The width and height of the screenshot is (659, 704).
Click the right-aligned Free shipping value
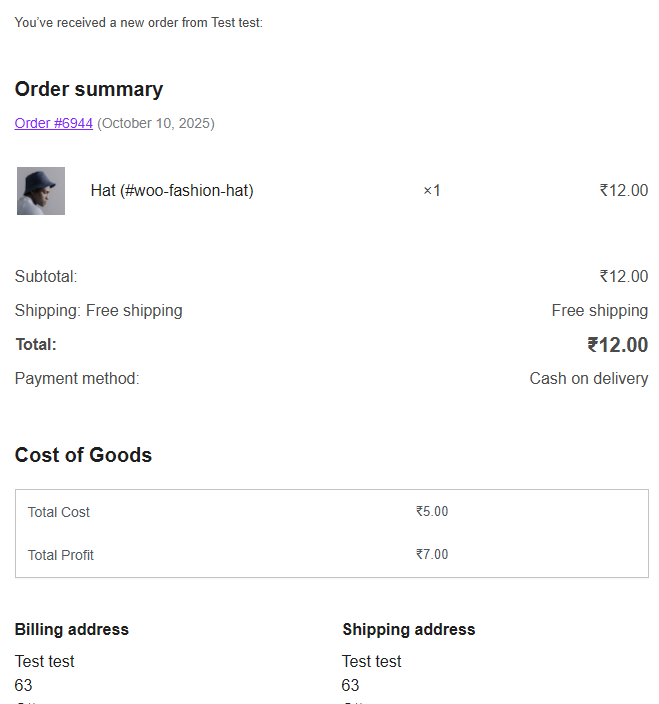pyautogui.click(x=599, y=310)
